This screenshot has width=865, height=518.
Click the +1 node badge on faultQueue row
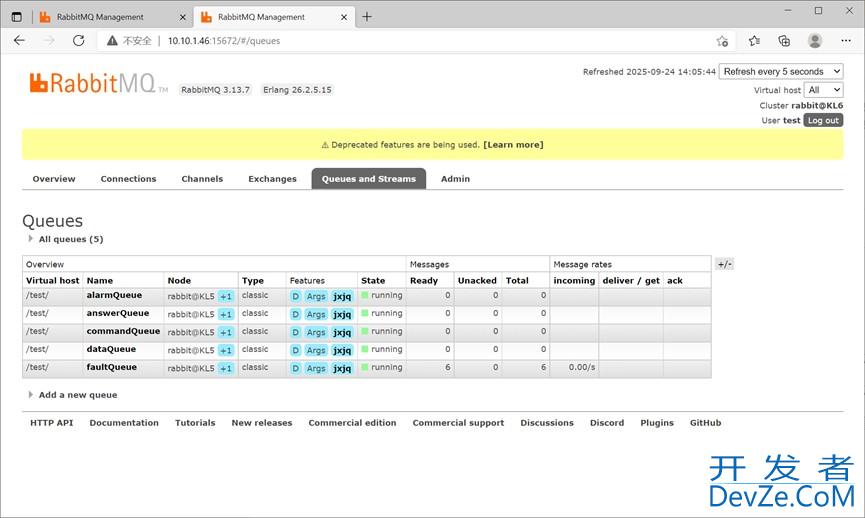pyautogui.click(x=226, y=368)
